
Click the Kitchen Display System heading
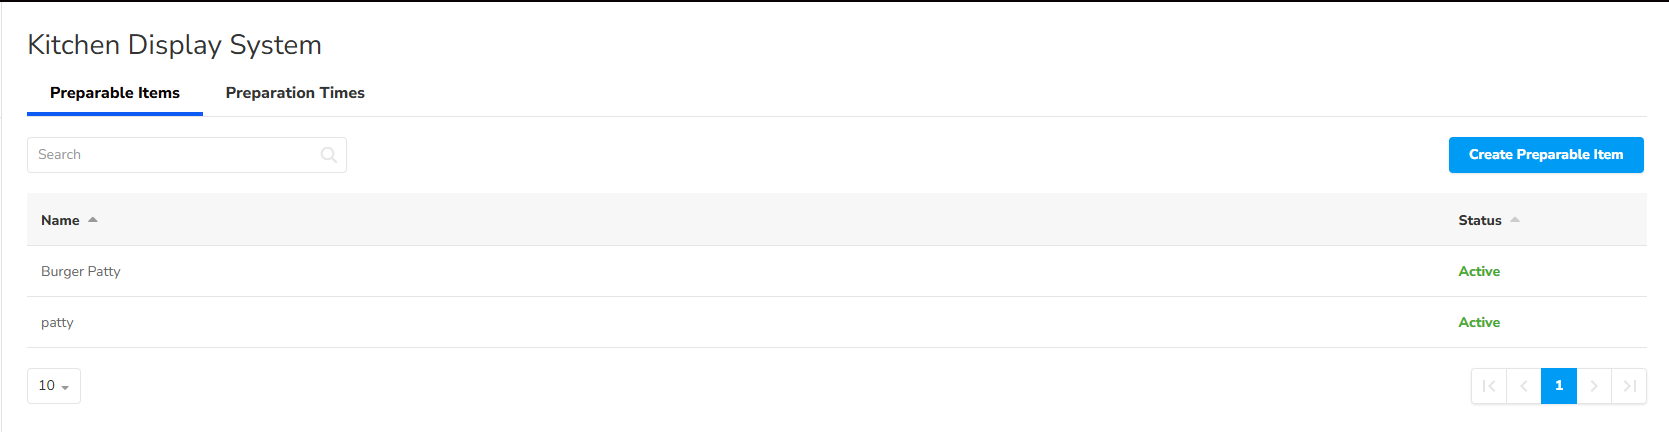(x=174, y=45)
